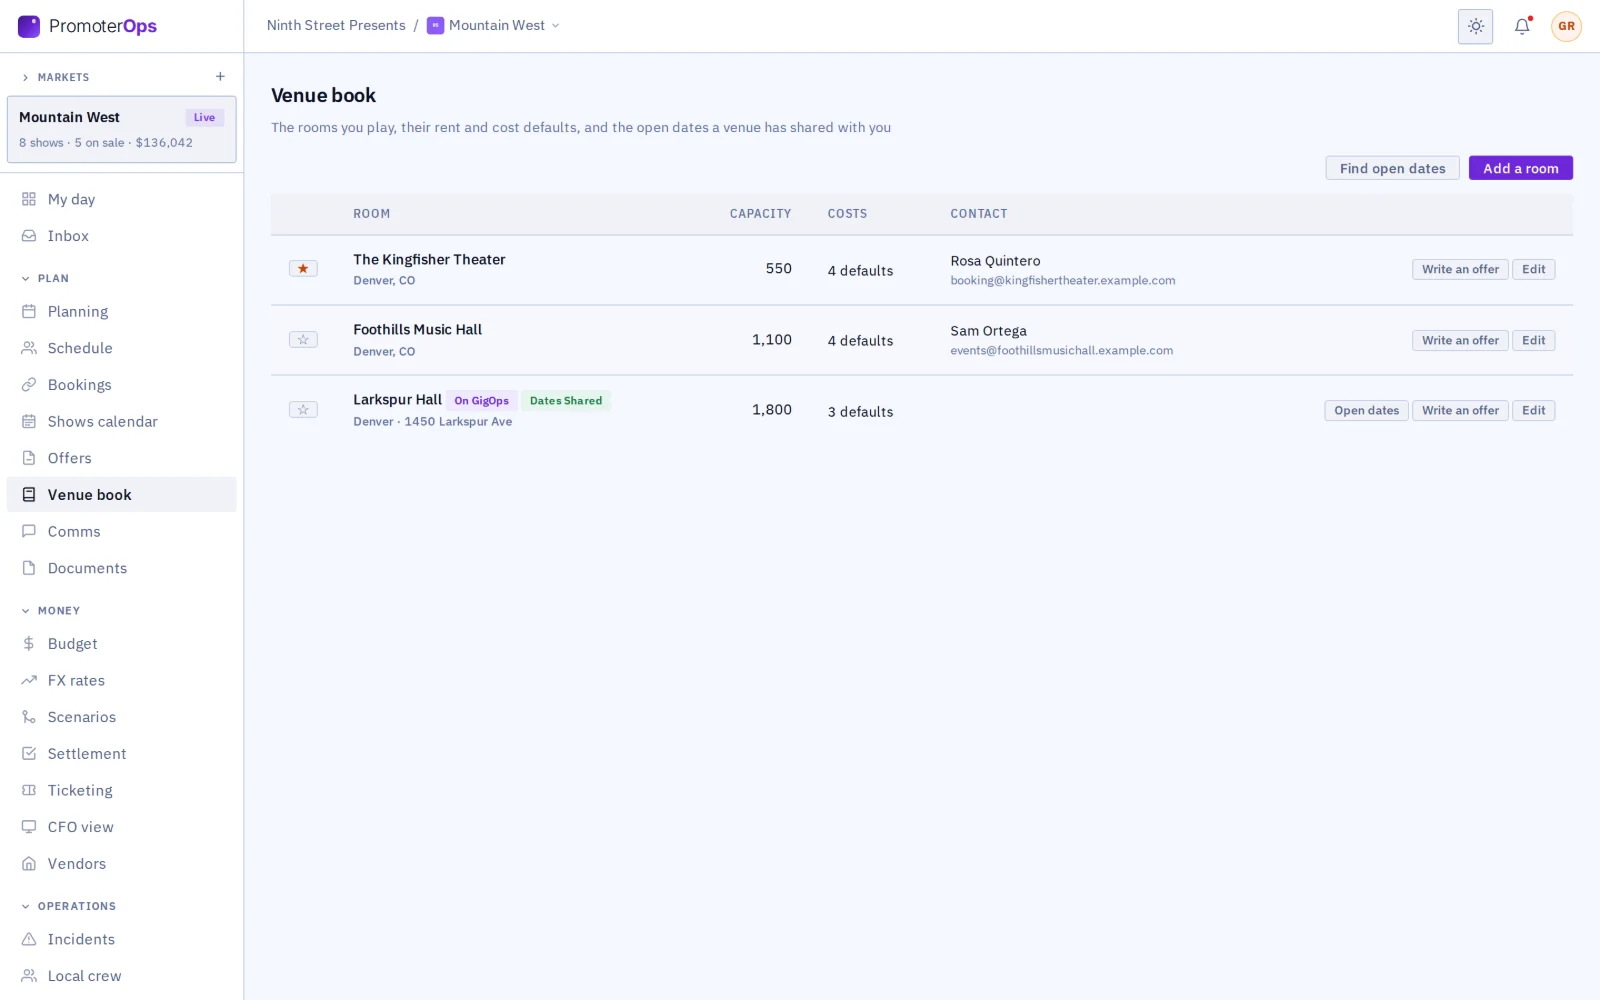Collapse the Plan section
Screen dimensions: 1600x1000
(x=46, y=279)
